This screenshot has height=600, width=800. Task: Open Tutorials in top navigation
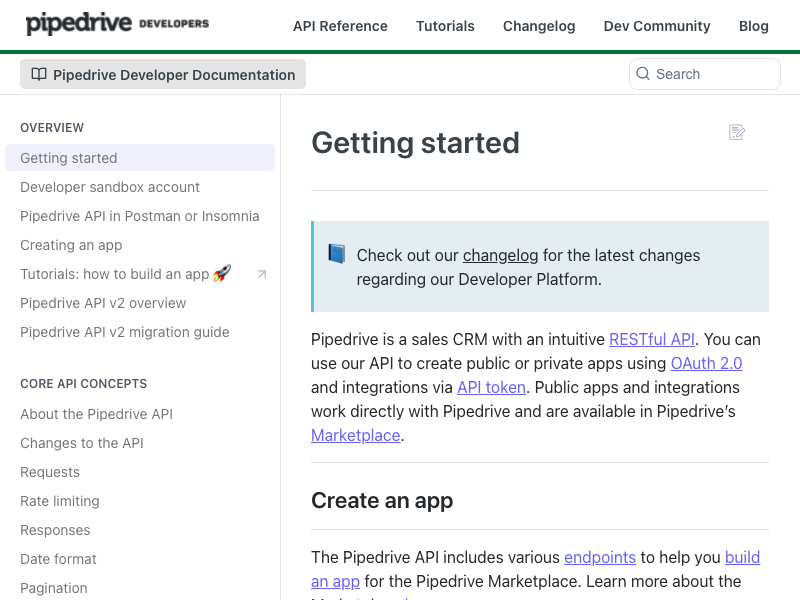[x=445, y=26]
